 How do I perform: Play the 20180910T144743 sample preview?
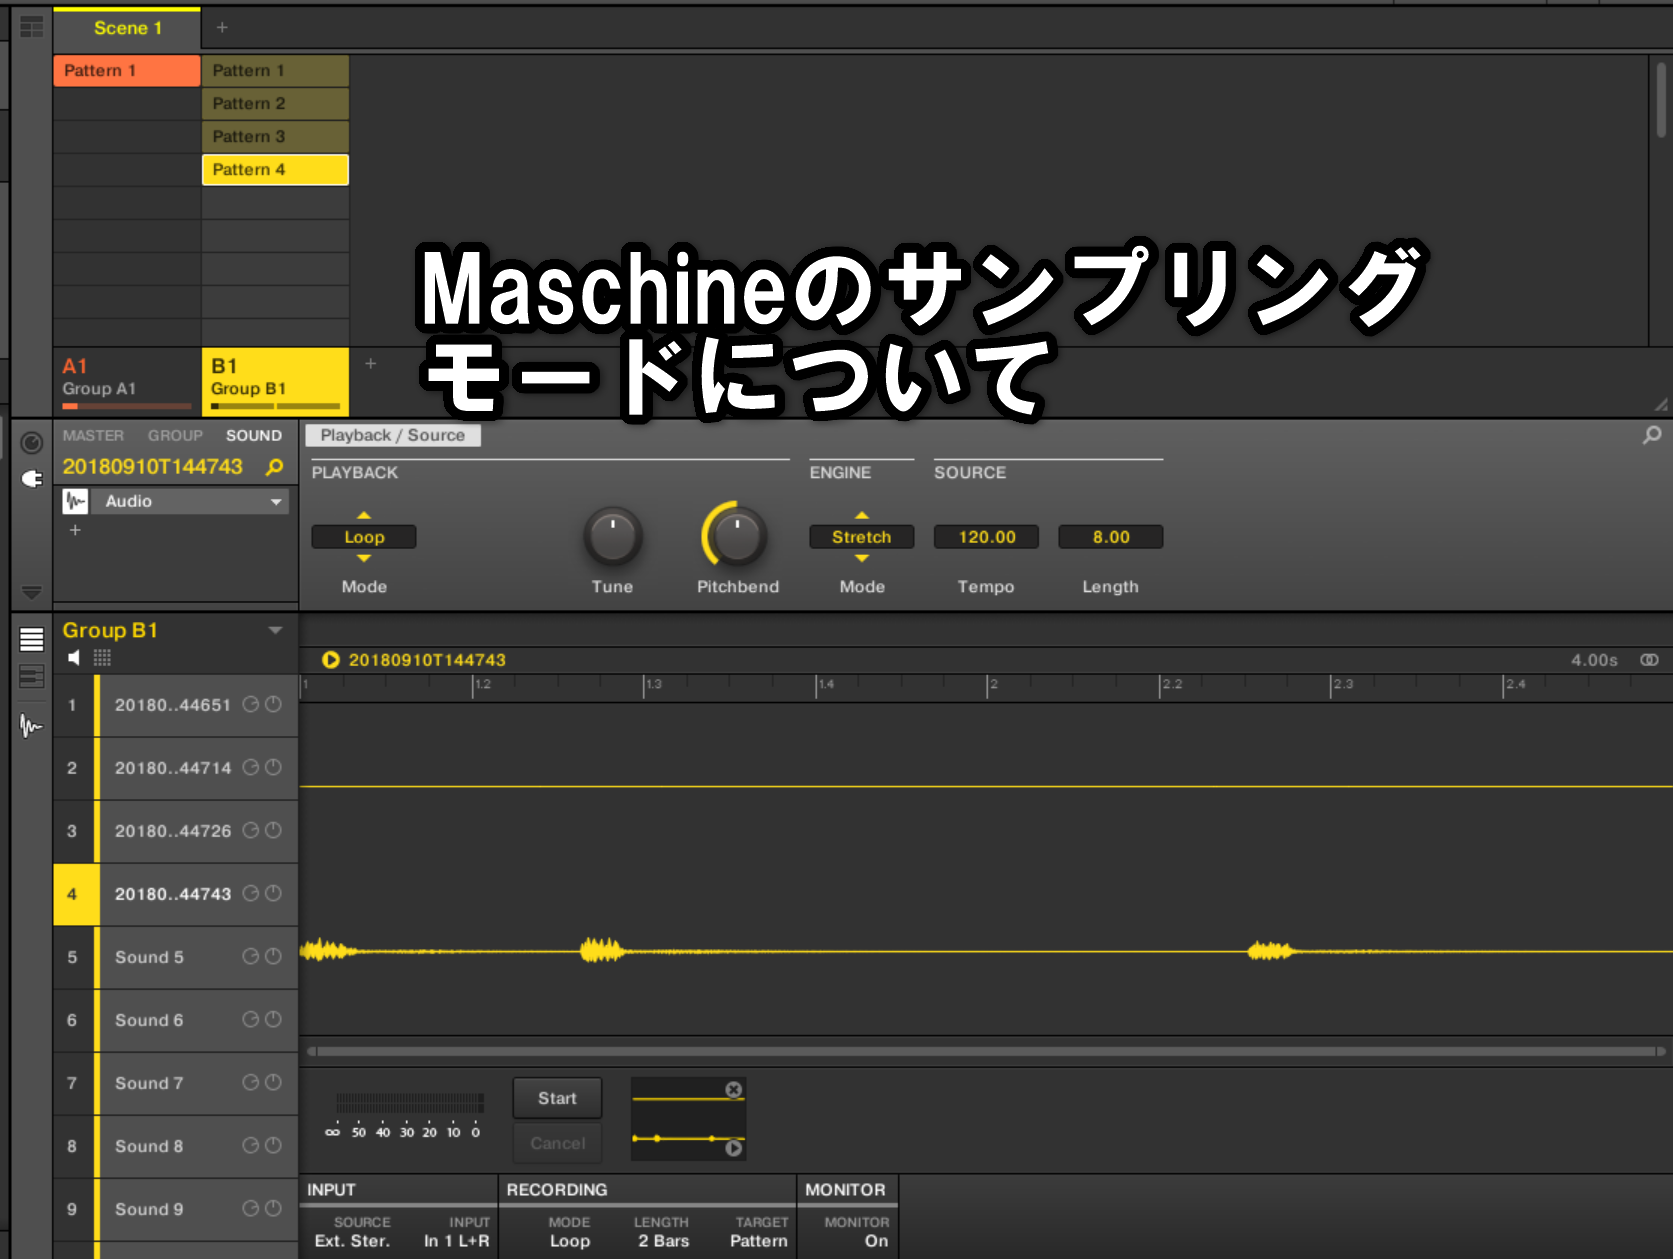tap(330, 660)
